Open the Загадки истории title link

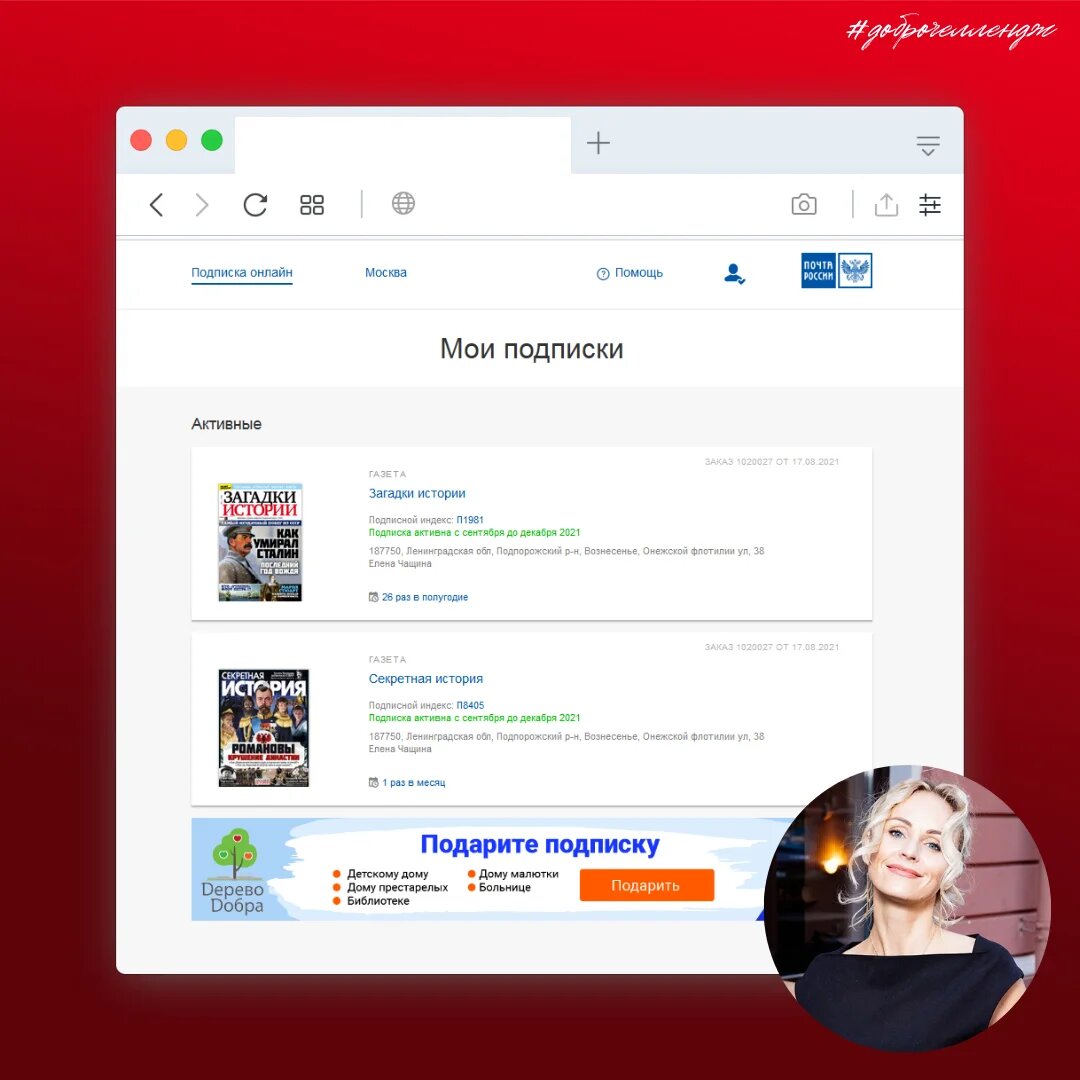pyautogui.click(x=417, y=493)
